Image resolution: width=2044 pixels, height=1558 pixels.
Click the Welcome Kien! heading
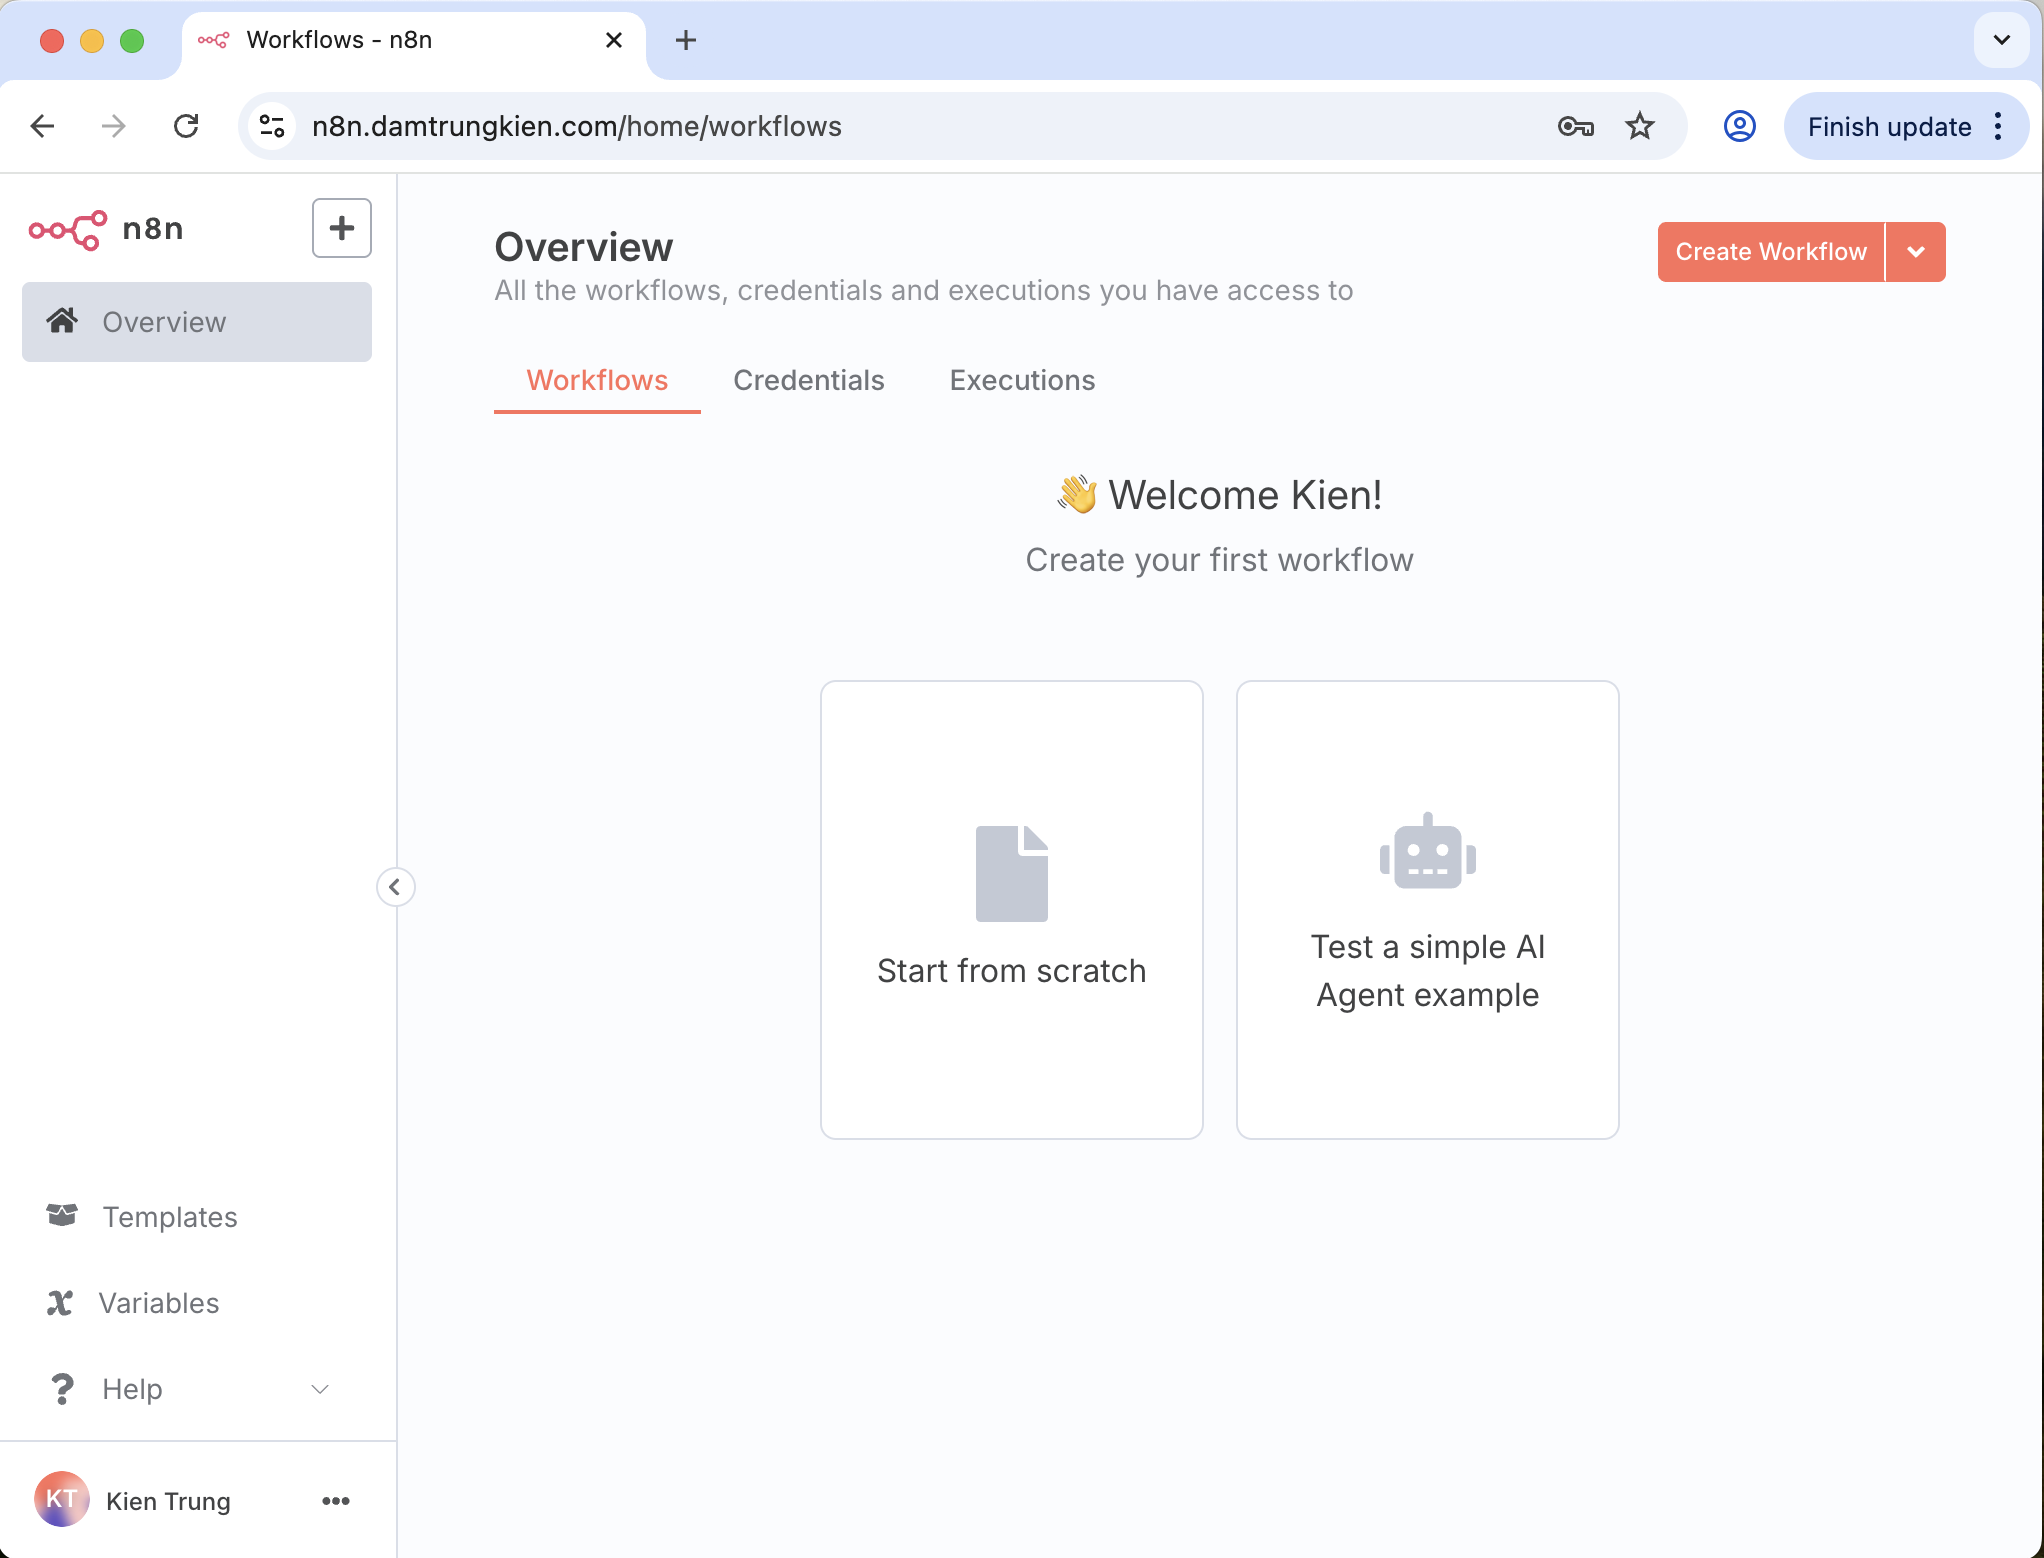(x=1219, y=495)
